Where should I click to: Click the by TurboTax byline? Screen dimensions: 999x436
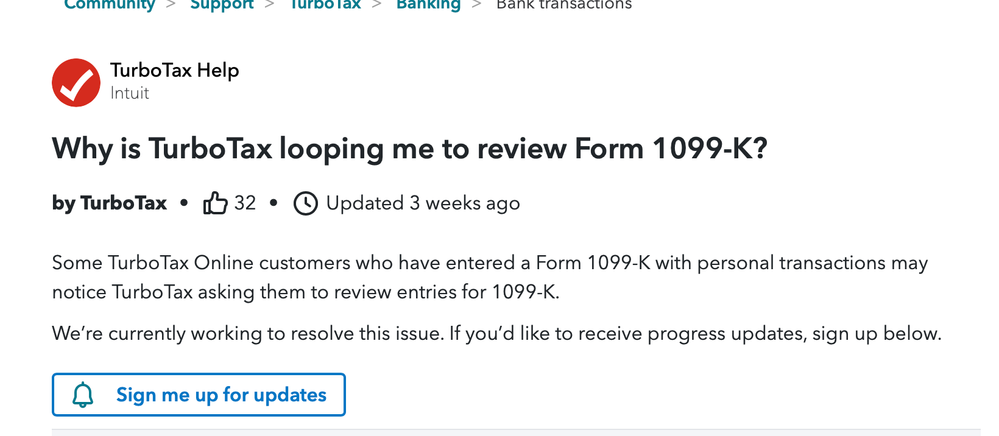pos(110,203)
